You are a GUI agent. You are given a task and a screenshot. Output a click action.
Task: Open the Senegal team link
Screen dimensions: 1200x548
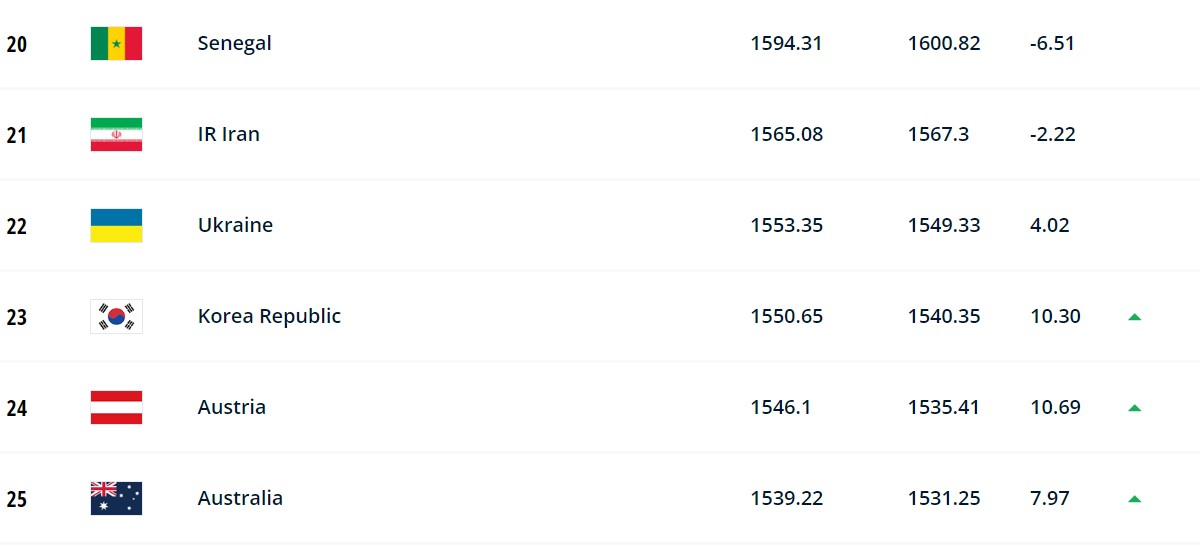pos(234,43)
